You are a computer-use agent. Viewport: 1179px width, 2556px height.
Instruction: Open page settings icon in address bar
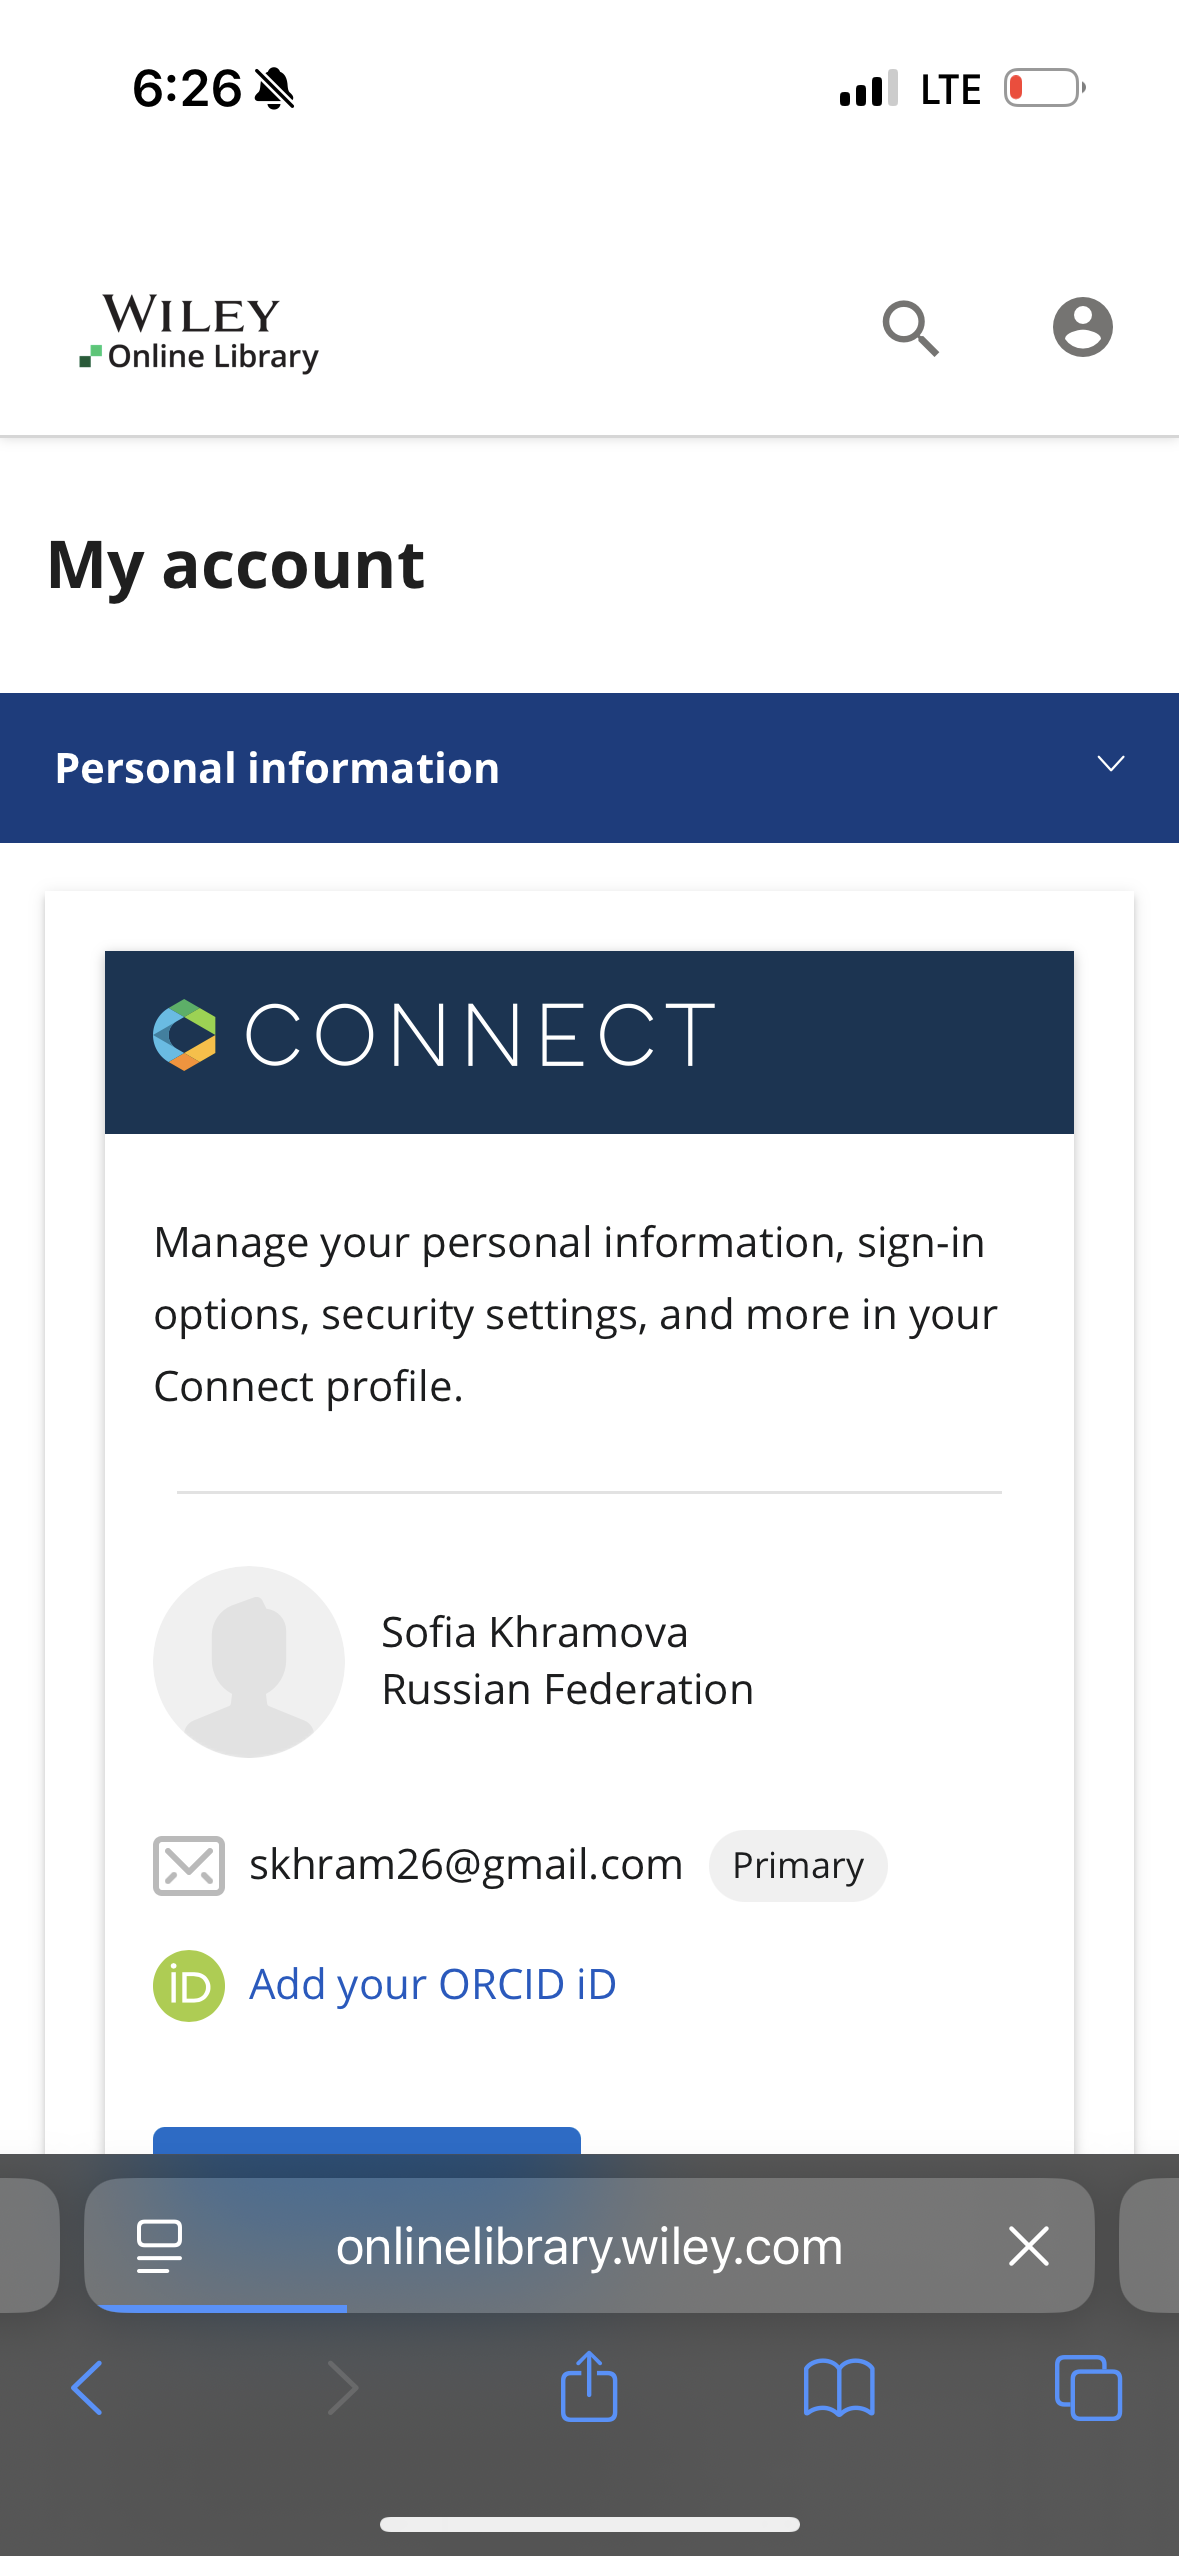(159, 2246)
